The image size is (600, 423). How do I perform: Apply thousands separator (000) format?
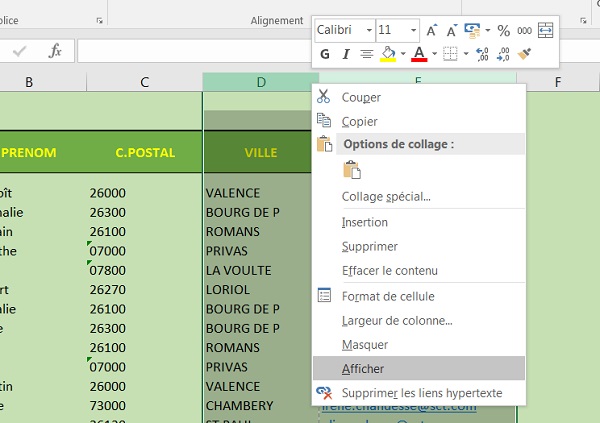pyautogui.click(x=524, y=31)
